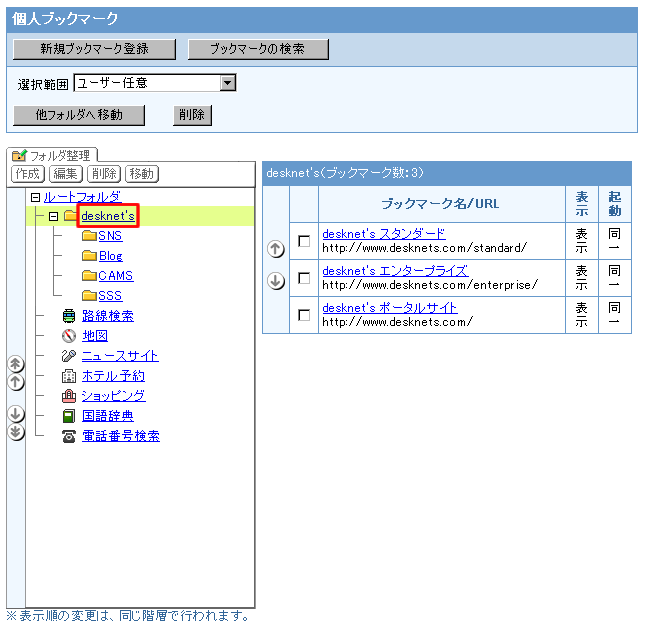Click the telephone icon beside 電話番号検索
Viewport: 646px width, 623px height.
[x=69, y=436]
